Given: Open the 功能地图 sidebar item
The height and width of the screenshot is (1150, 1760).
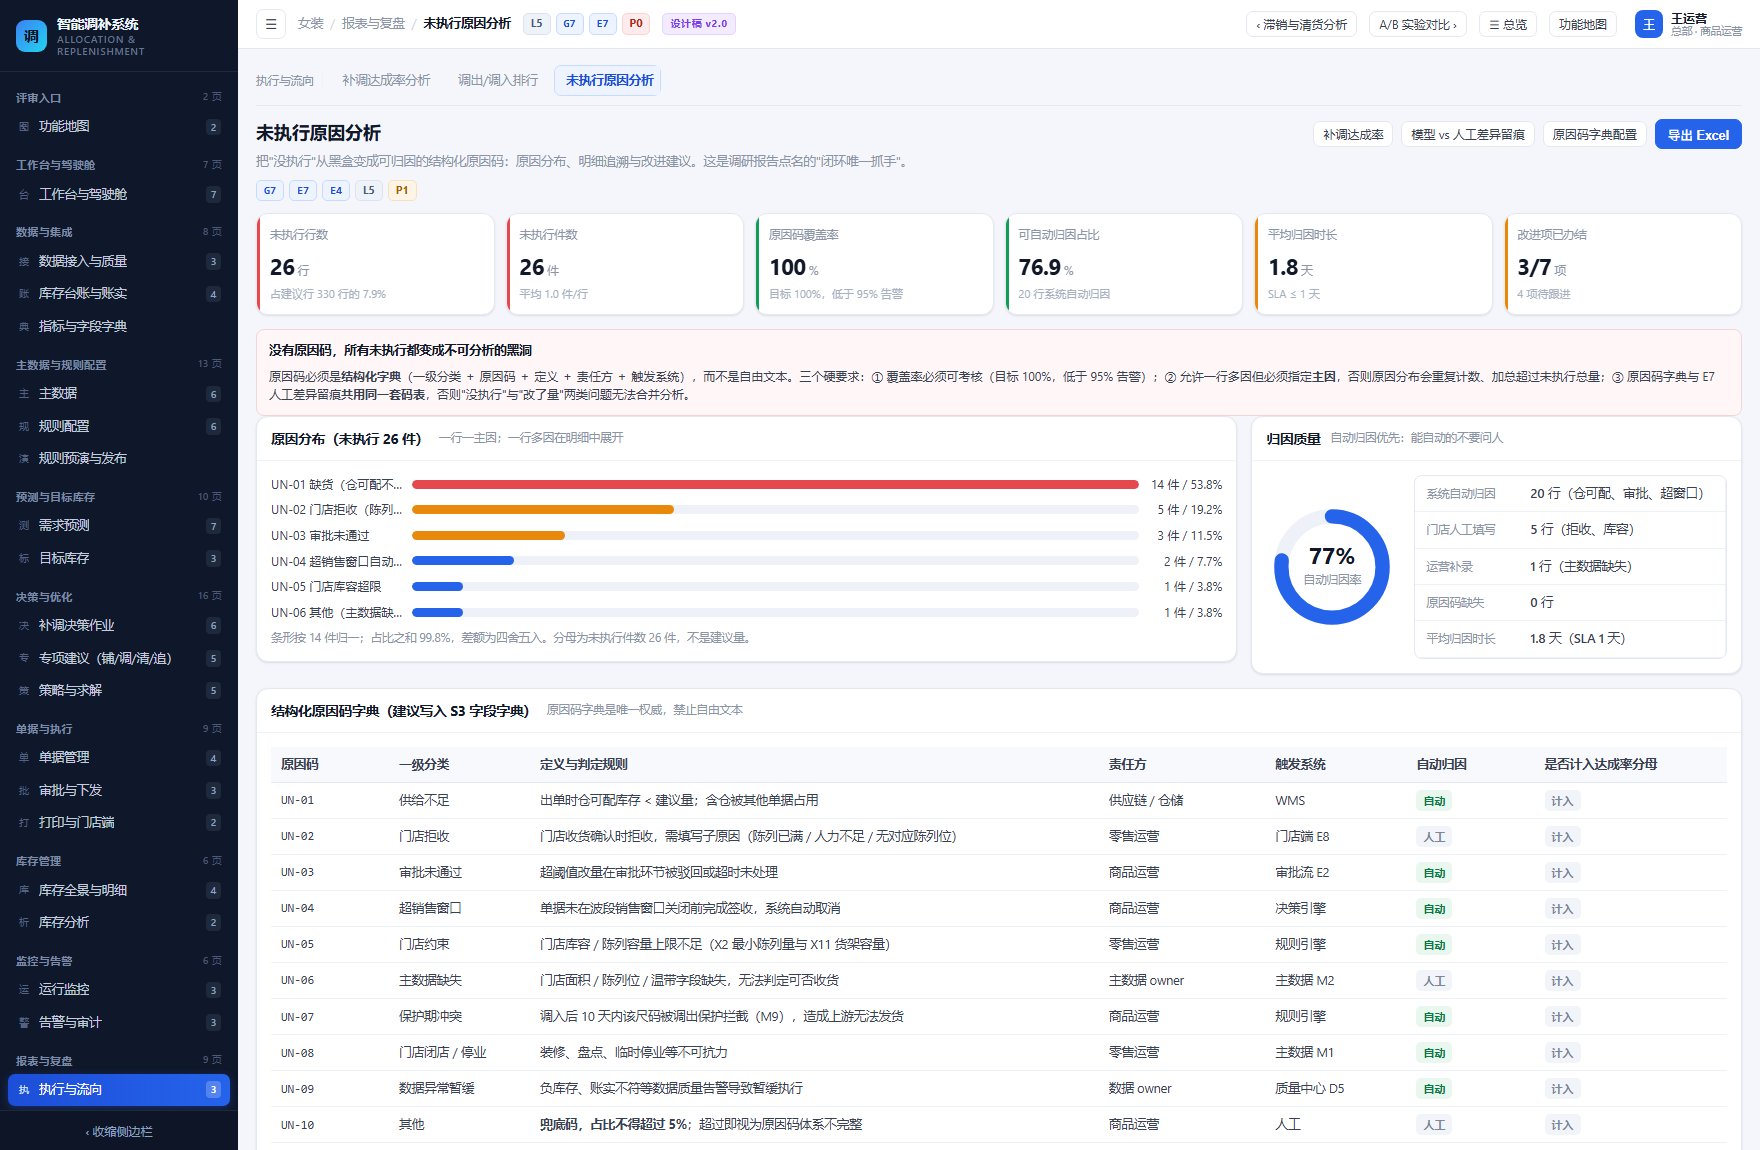Looking at the screenshot, I should 119,127.
